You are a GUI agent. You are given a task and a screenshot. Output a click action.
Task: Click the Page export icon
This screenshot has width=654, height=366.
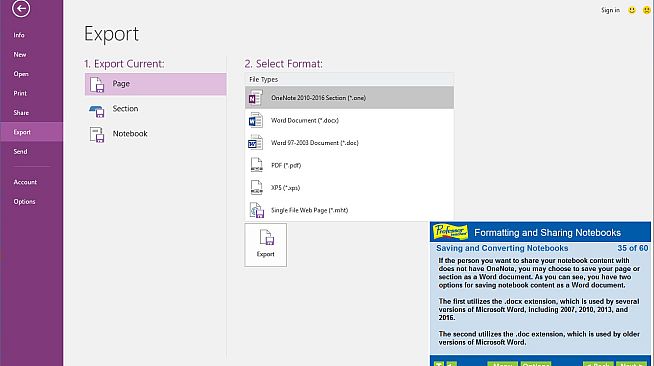[97, 85]
